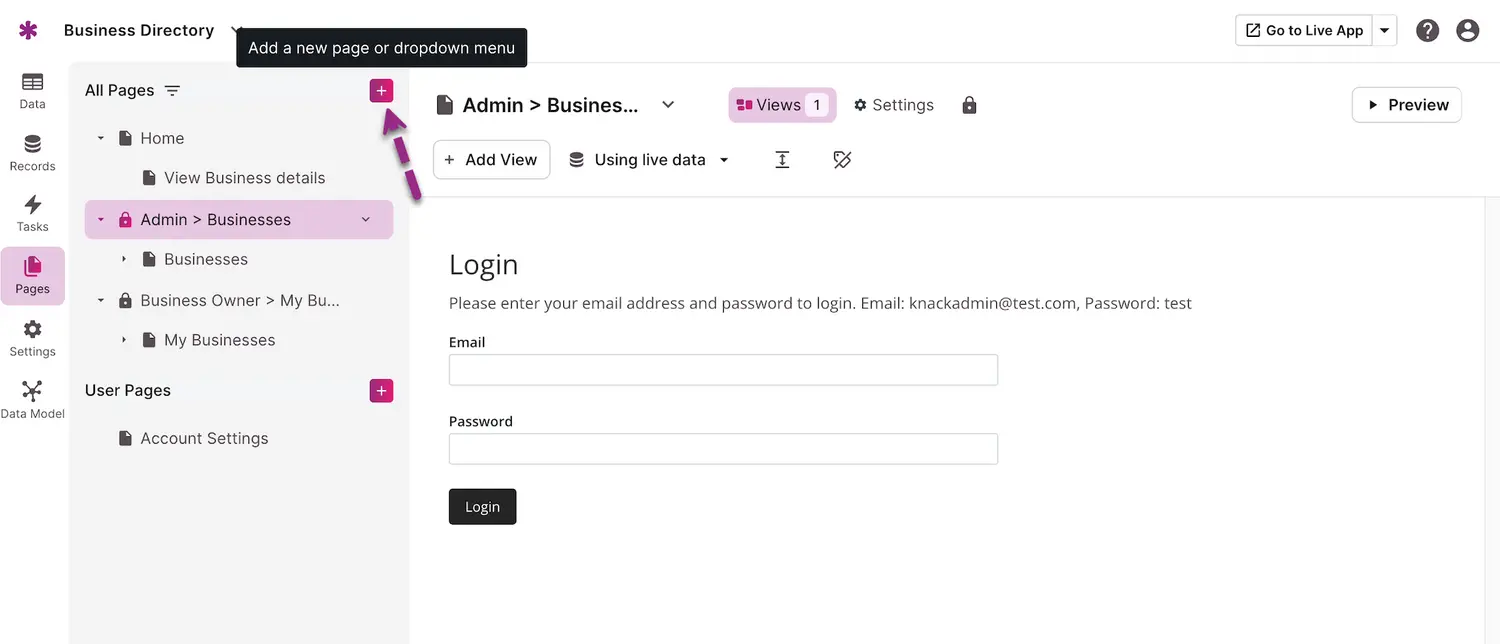The image size is (1500, 644).
Task: Click the Preview button
Action: tap(1406, 105)
